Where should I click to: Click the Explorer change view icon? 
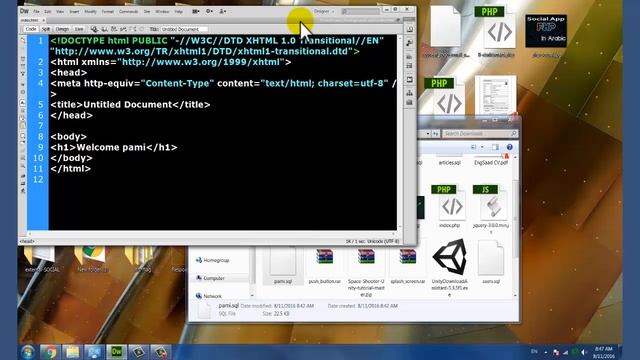[x=473, y=147]
